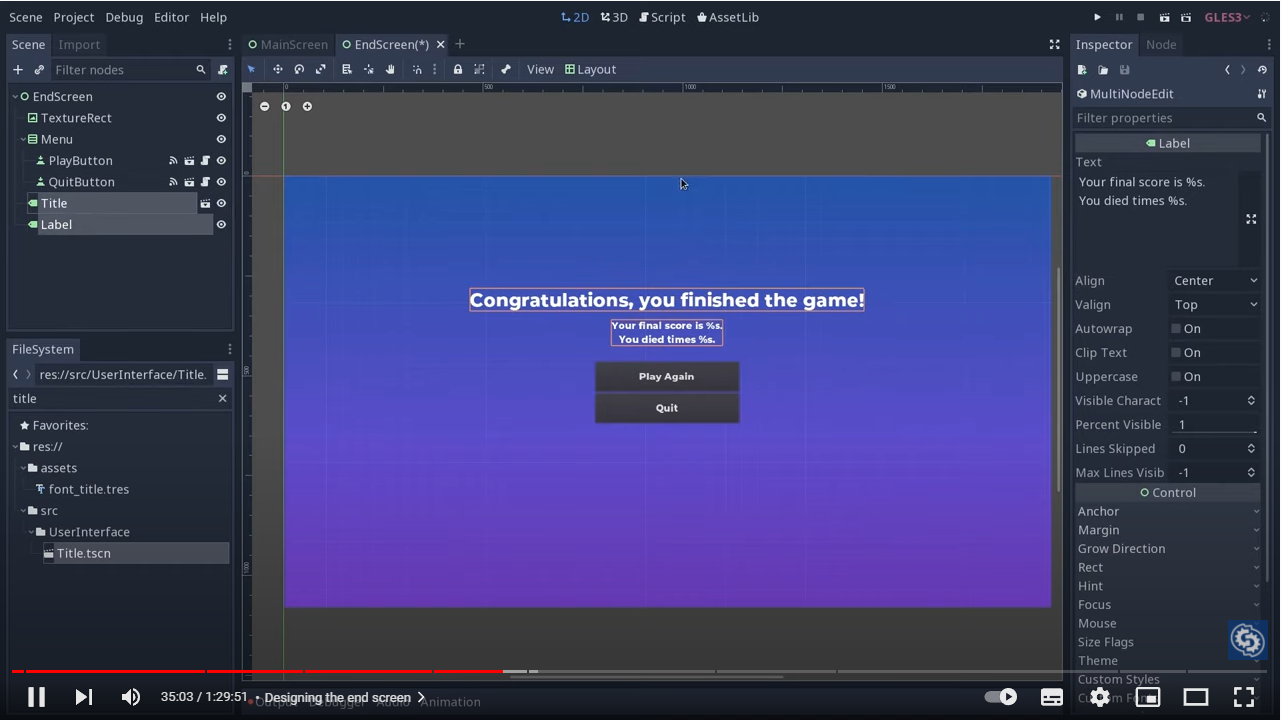Expand the Anchor property section
Image resolution: width=1281 pixels, height=720 pixels.
(x=1168, y=511)
